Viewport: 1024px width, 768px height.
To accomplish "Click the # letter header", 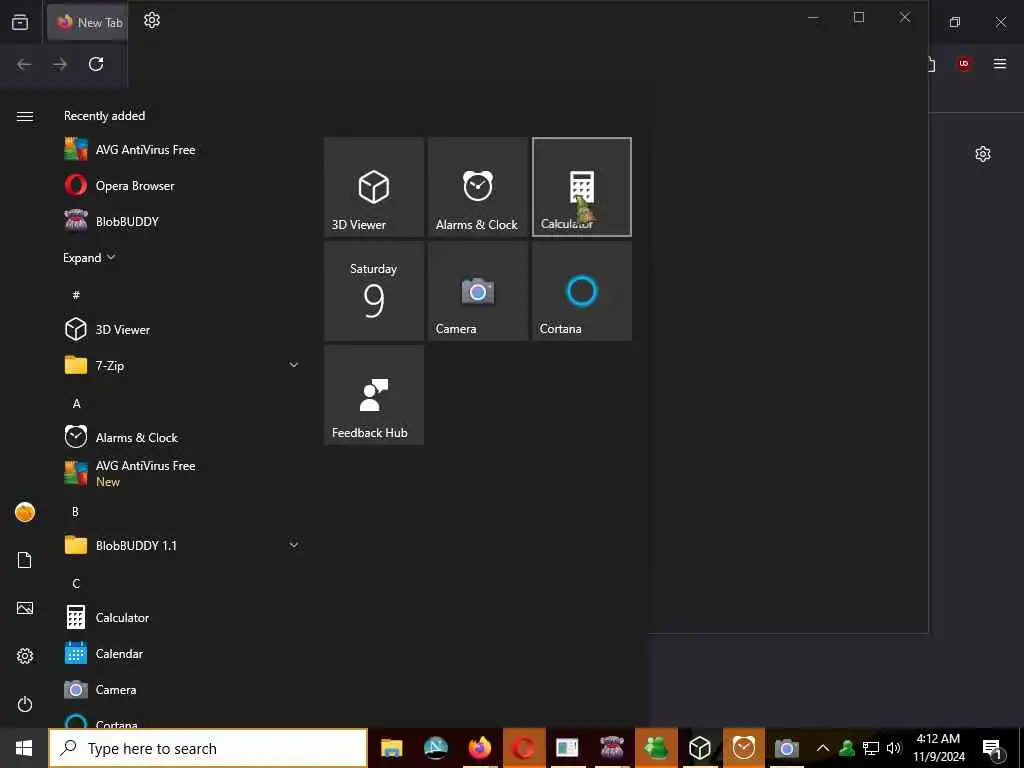I will (76, 295).
